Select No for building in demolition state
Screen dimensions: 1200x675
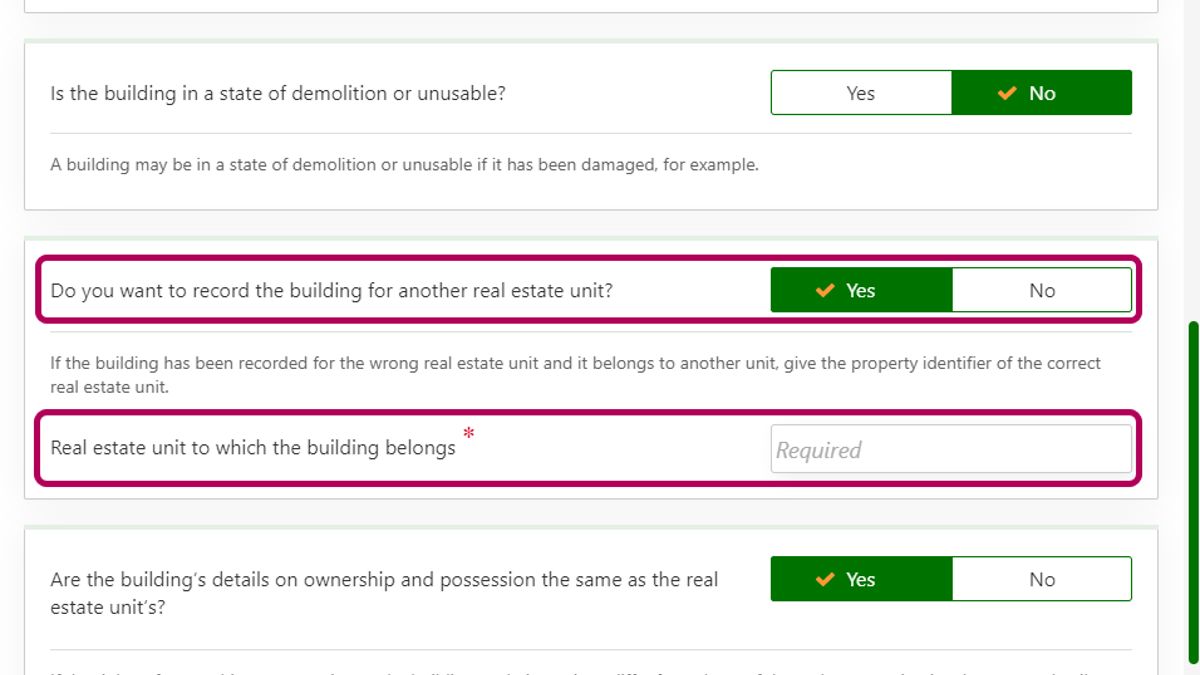click(x=1041, y=93)
